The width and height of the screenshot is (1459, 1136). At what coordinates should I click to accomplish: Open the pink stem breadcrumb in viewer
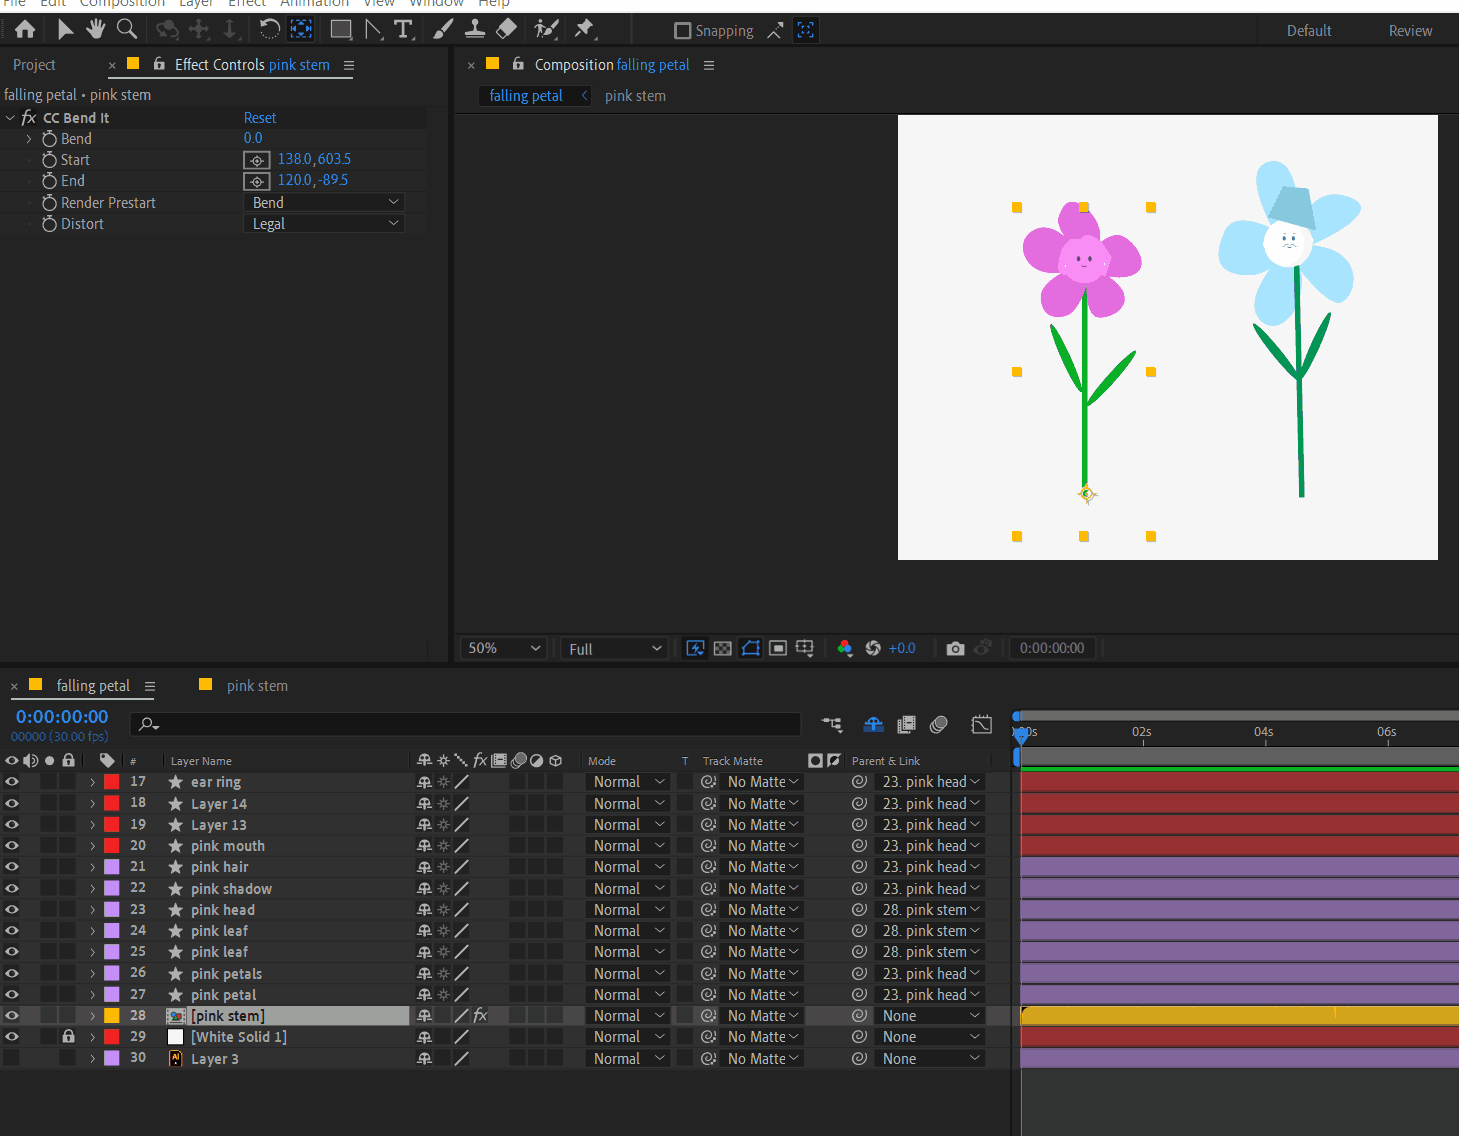point(635,96)
